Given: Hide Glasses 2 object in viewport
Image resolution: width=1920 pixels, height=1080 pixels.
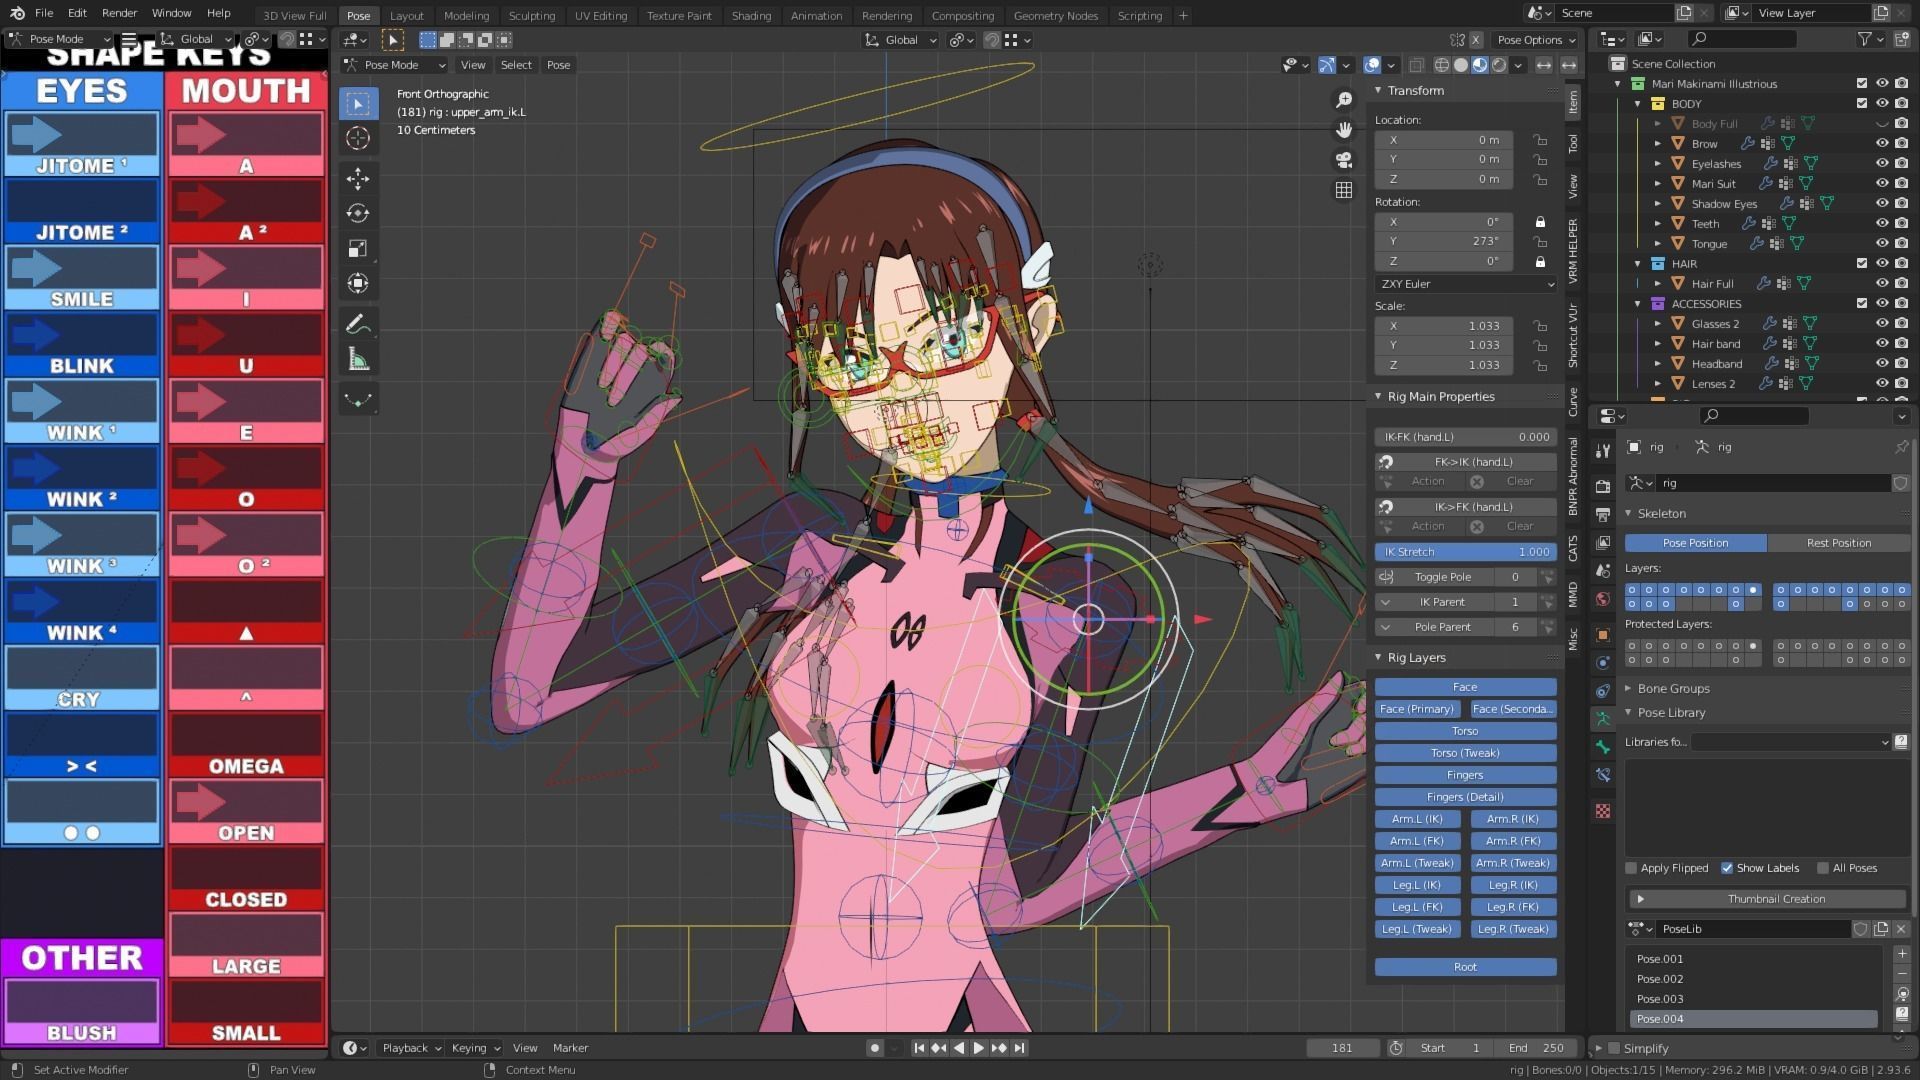Looking at the screenshot, I should click(1882, 323).
